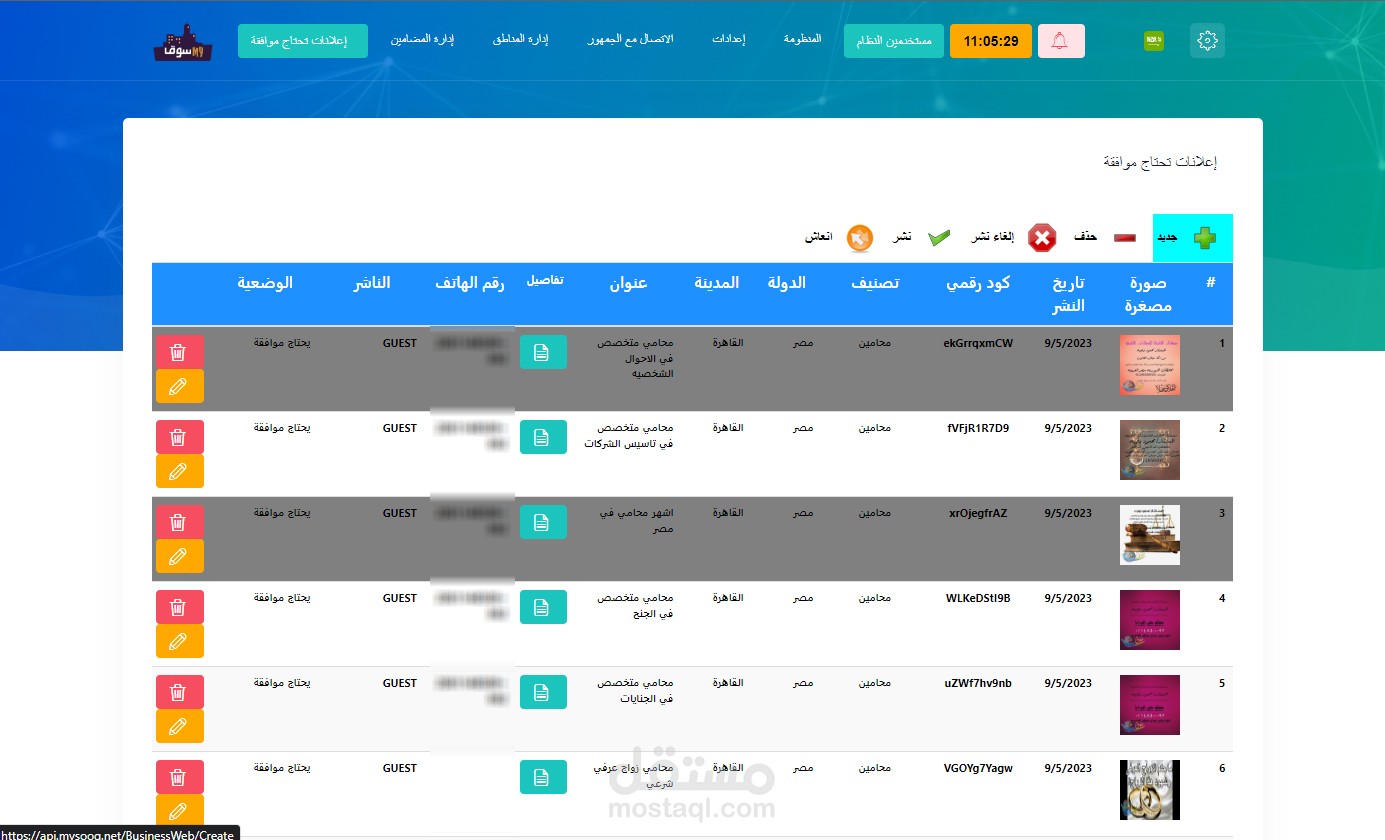View details of ad ekGrrqxmCW
1385x840 pixels.
click(x=543, y=352)
